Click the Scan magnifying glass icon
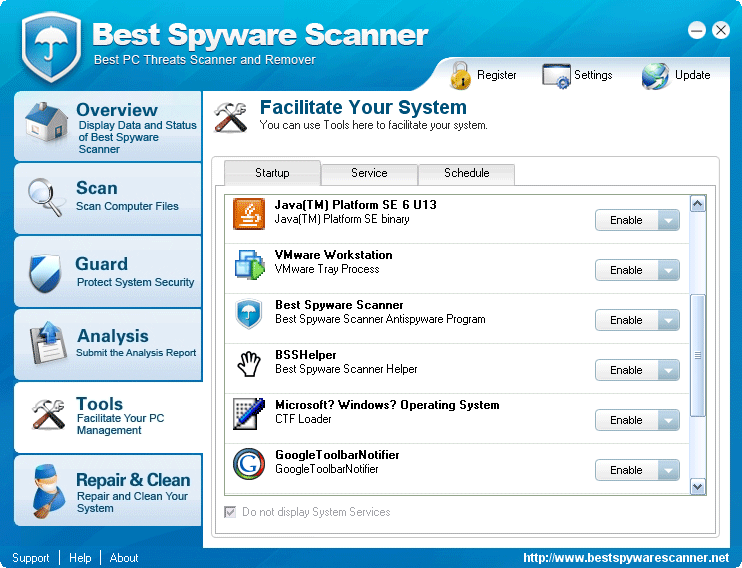The width and height of the screenshot is (742, 568). click(x=45, y=197)
